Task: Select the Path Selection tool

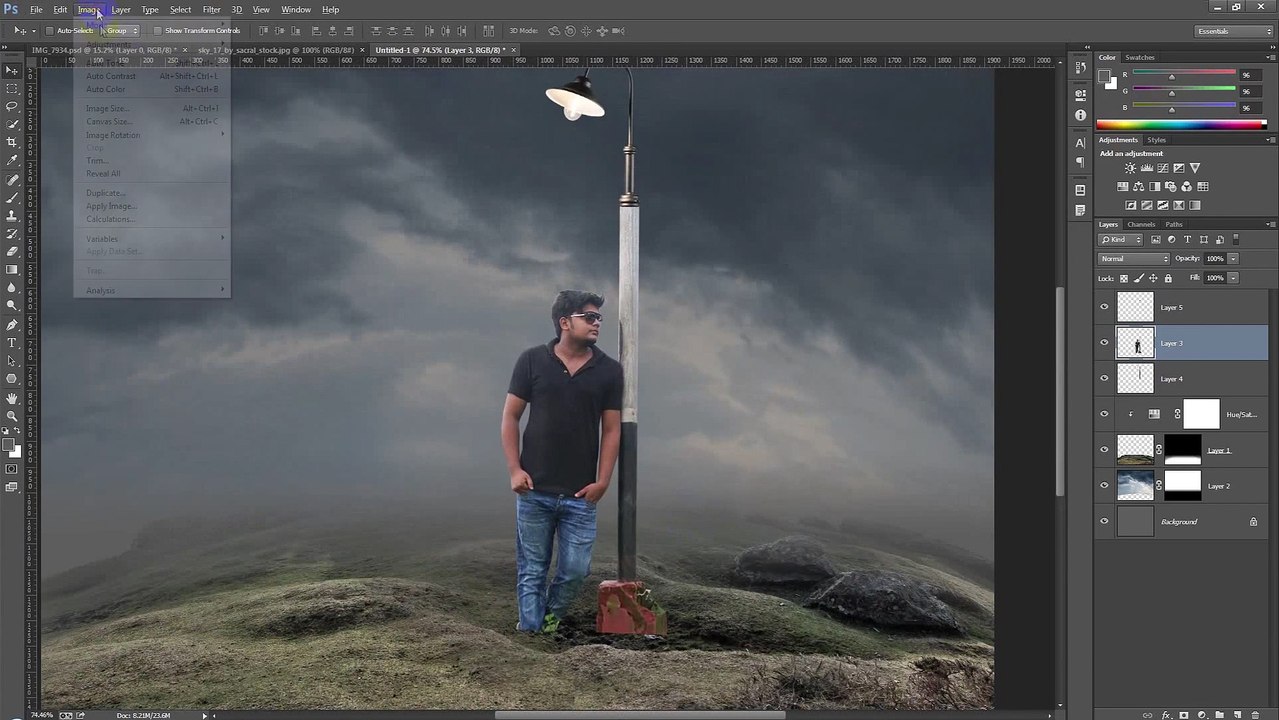Action: [x=12, y=361]
